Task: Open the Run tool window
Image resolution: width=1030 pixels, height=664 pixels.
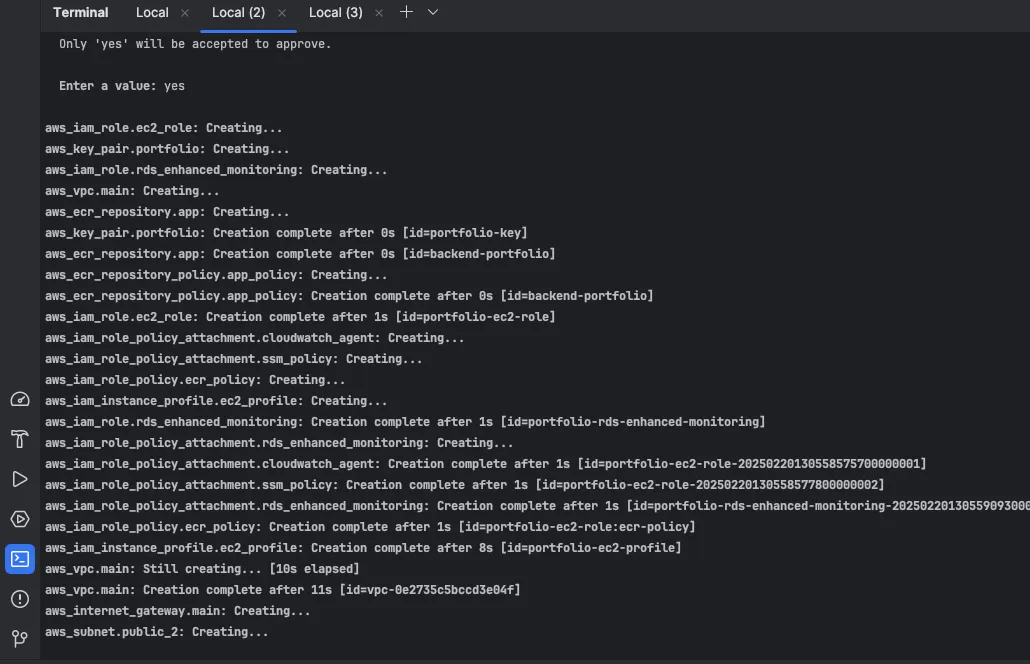Action: [x=20, y=479]
